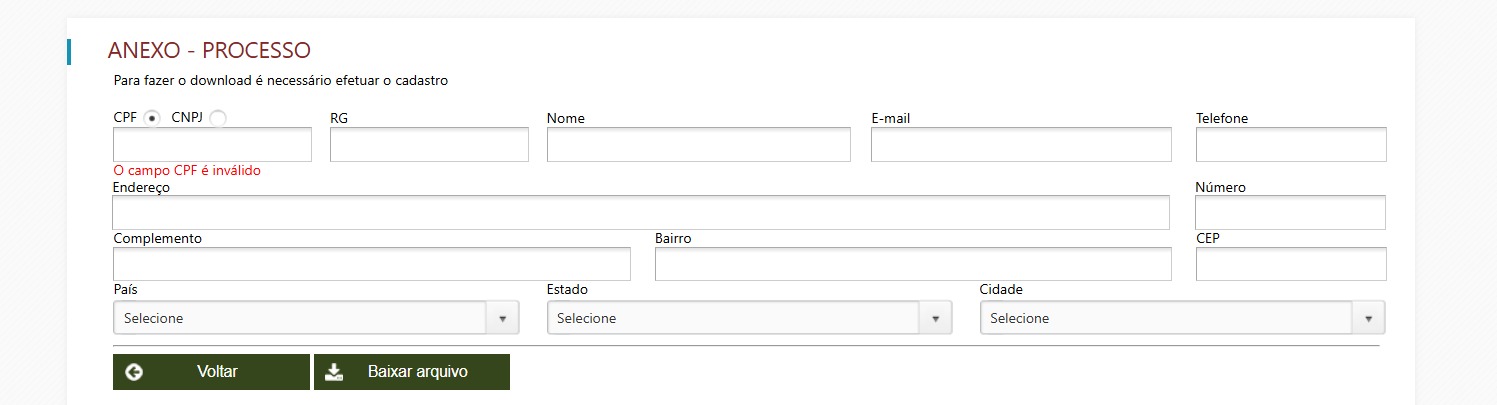The width and height of the screenshot is (1497, 405).
Task: Select the Número input field
Action: (1290, 213)
